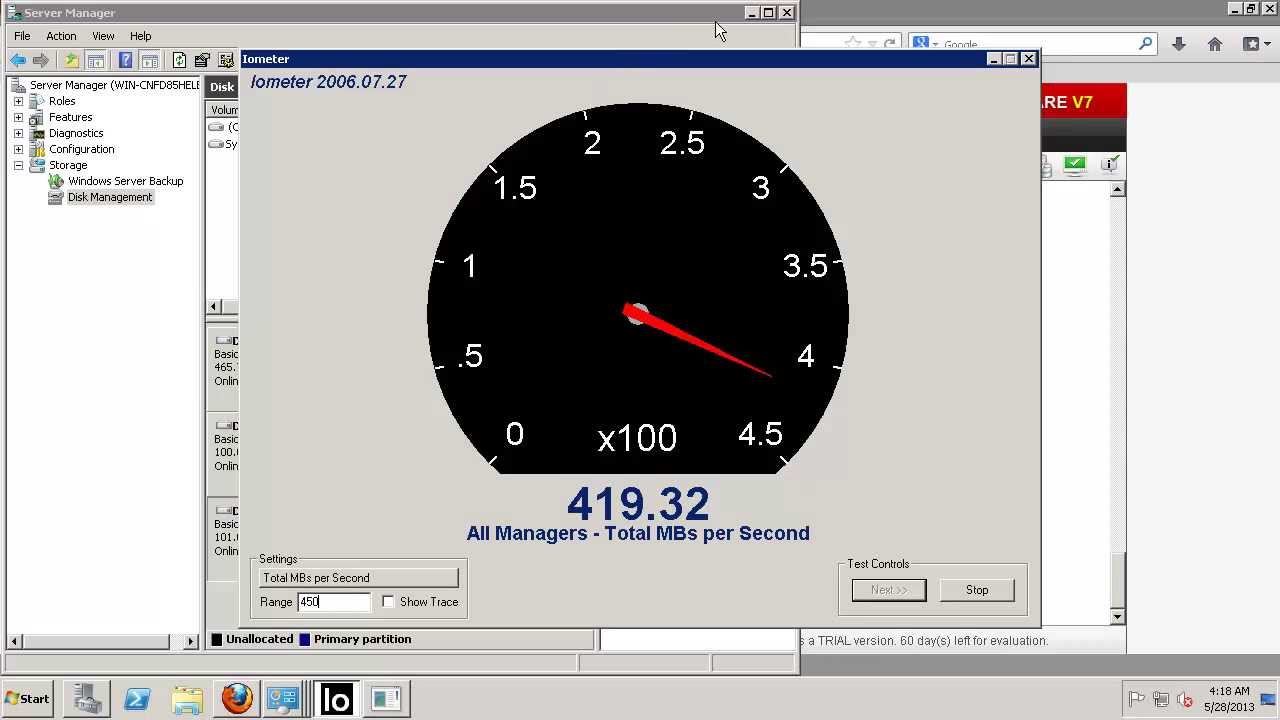The width and height of the screenshot is (1280, 720).
Task: Expand the Roles node
Action: coord(18,101)
